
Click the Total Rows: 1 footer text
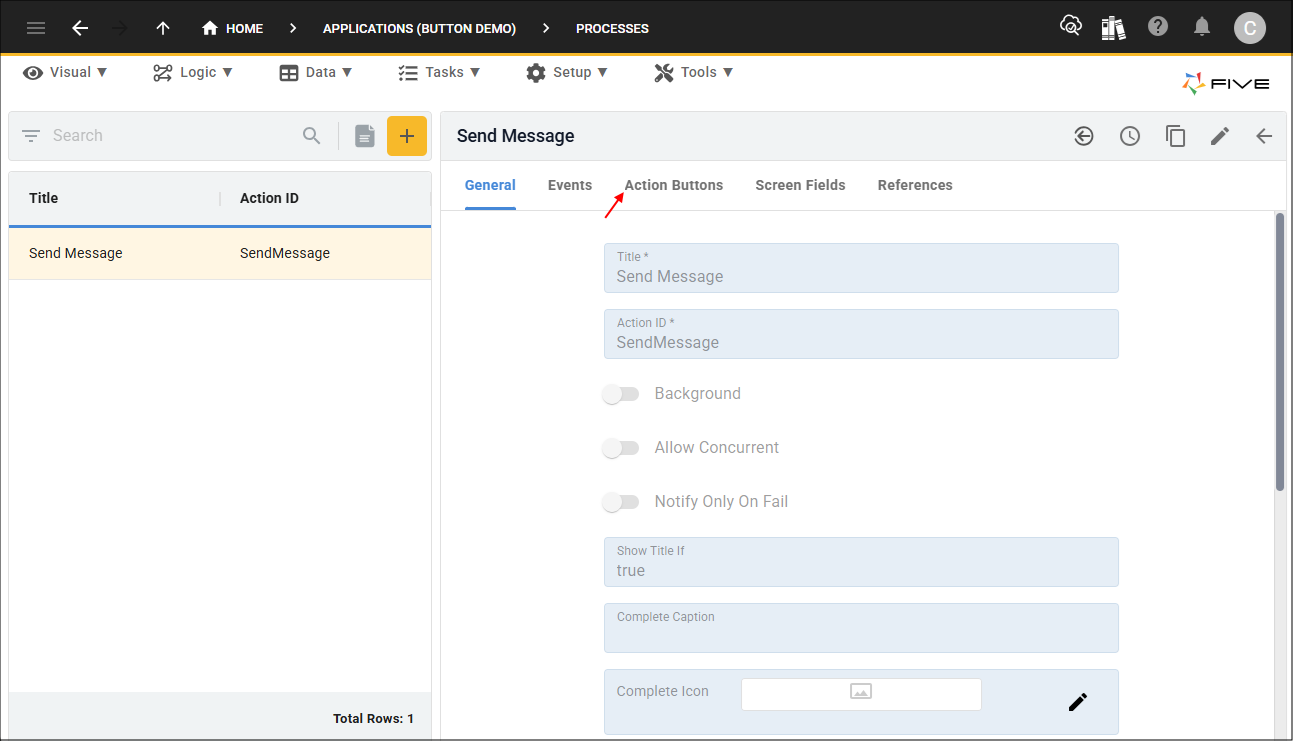click(x=373, y=718)
